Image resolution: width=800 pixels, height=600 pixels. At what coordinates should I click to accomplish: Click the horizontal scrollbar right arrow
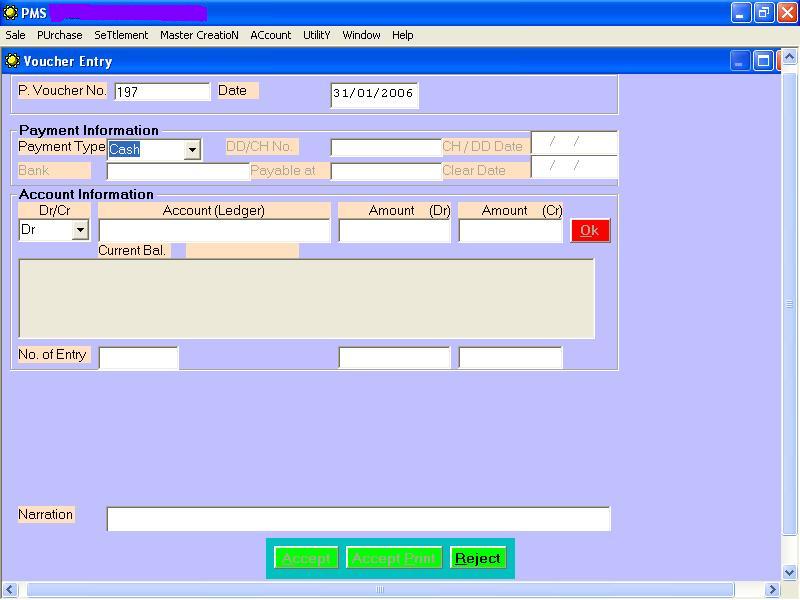771,590
